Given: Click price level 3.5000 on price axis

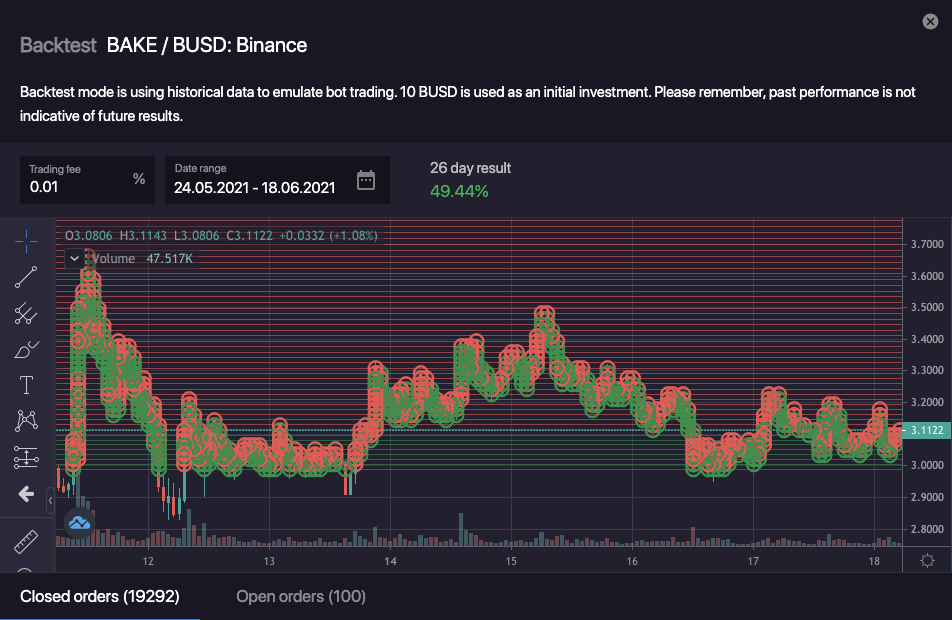Looking at the screenshot, I should tap(927, 307).
